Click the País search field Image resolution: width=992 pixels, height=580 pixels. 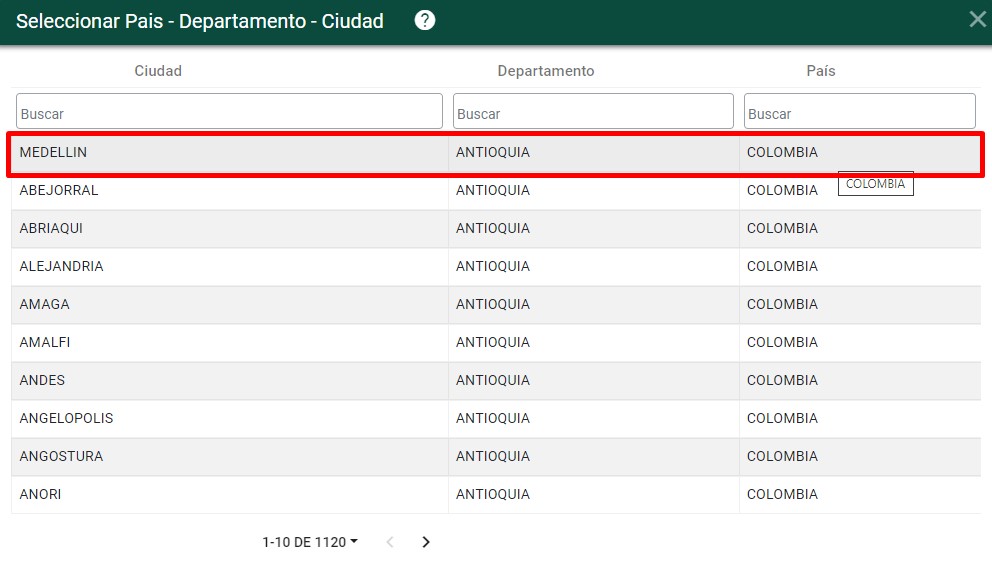(859, 112)
